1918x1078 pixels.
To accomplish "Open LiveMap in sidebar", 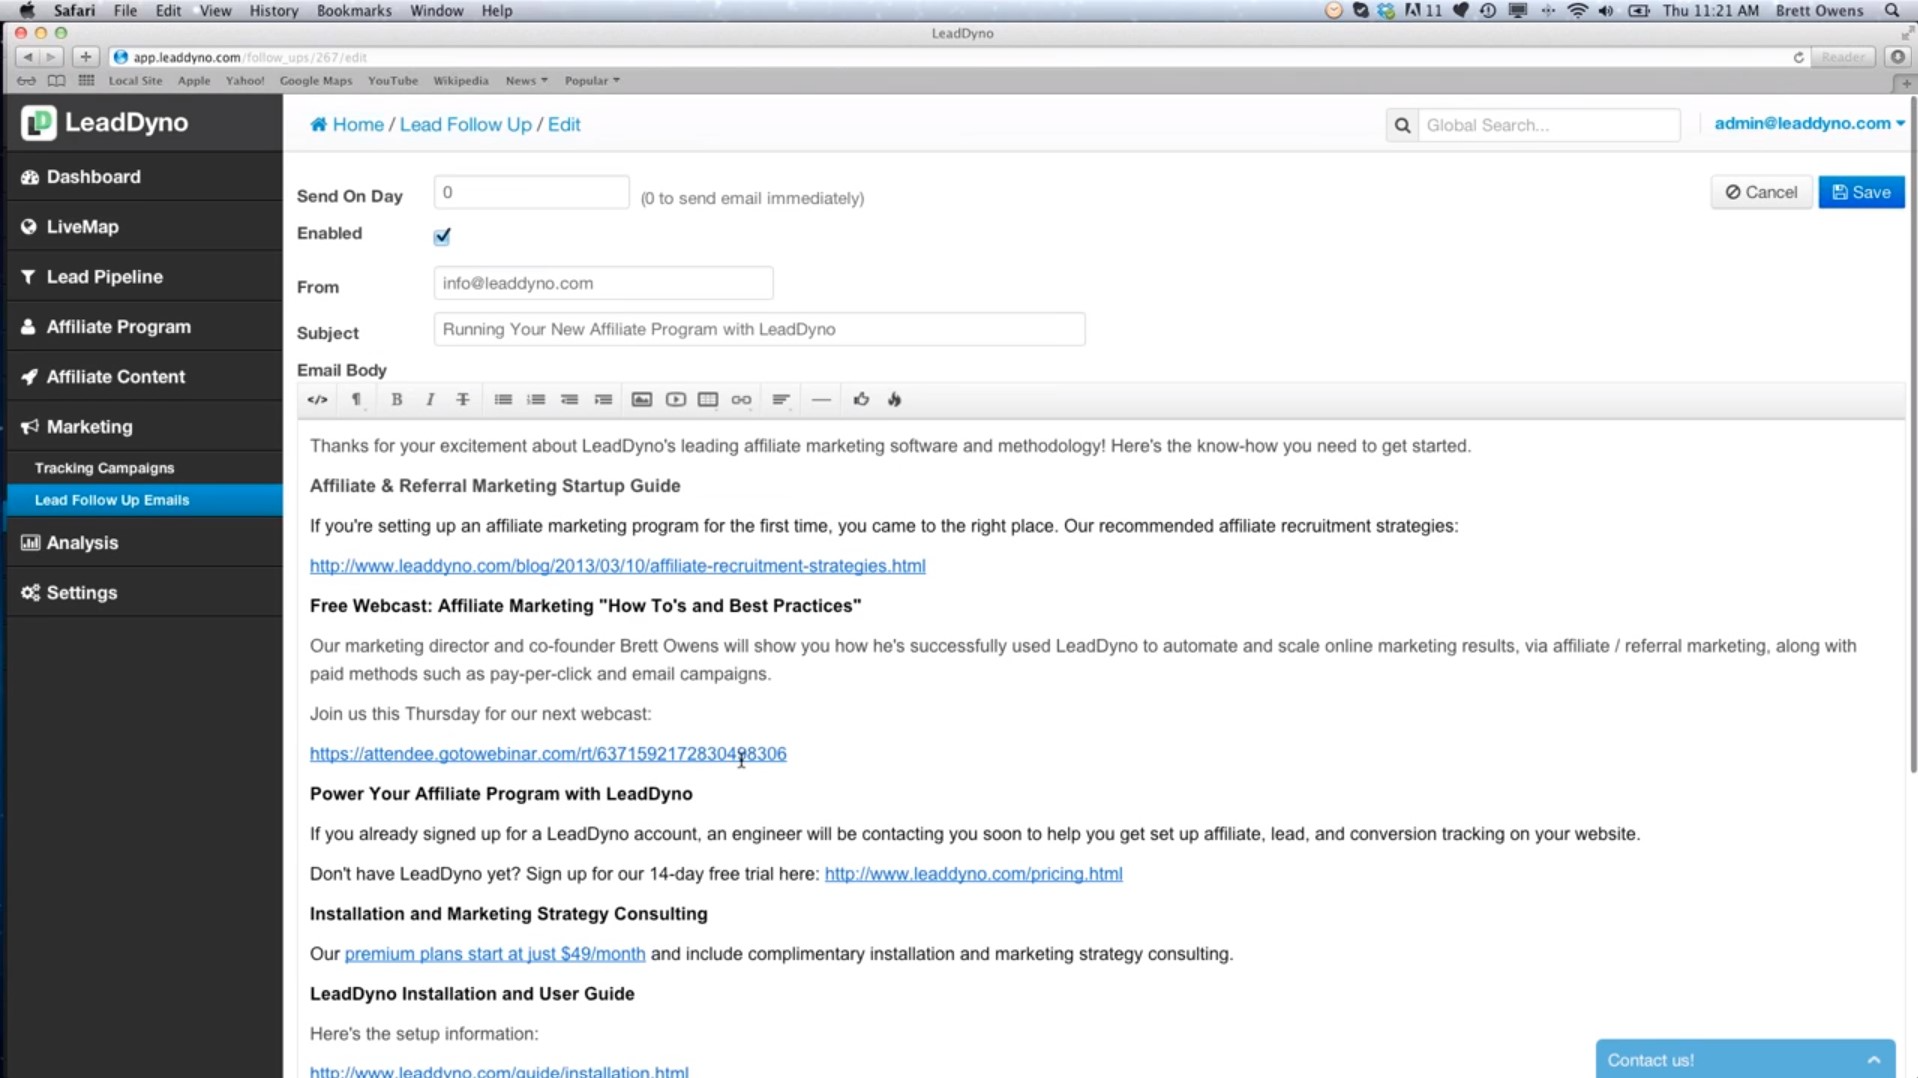I will [x=144, y=227].
